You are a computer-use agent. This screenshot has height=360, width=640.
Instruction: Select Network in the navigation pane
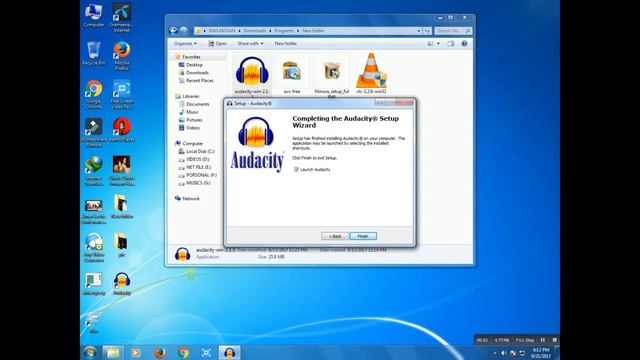click(x=191, y=198)
